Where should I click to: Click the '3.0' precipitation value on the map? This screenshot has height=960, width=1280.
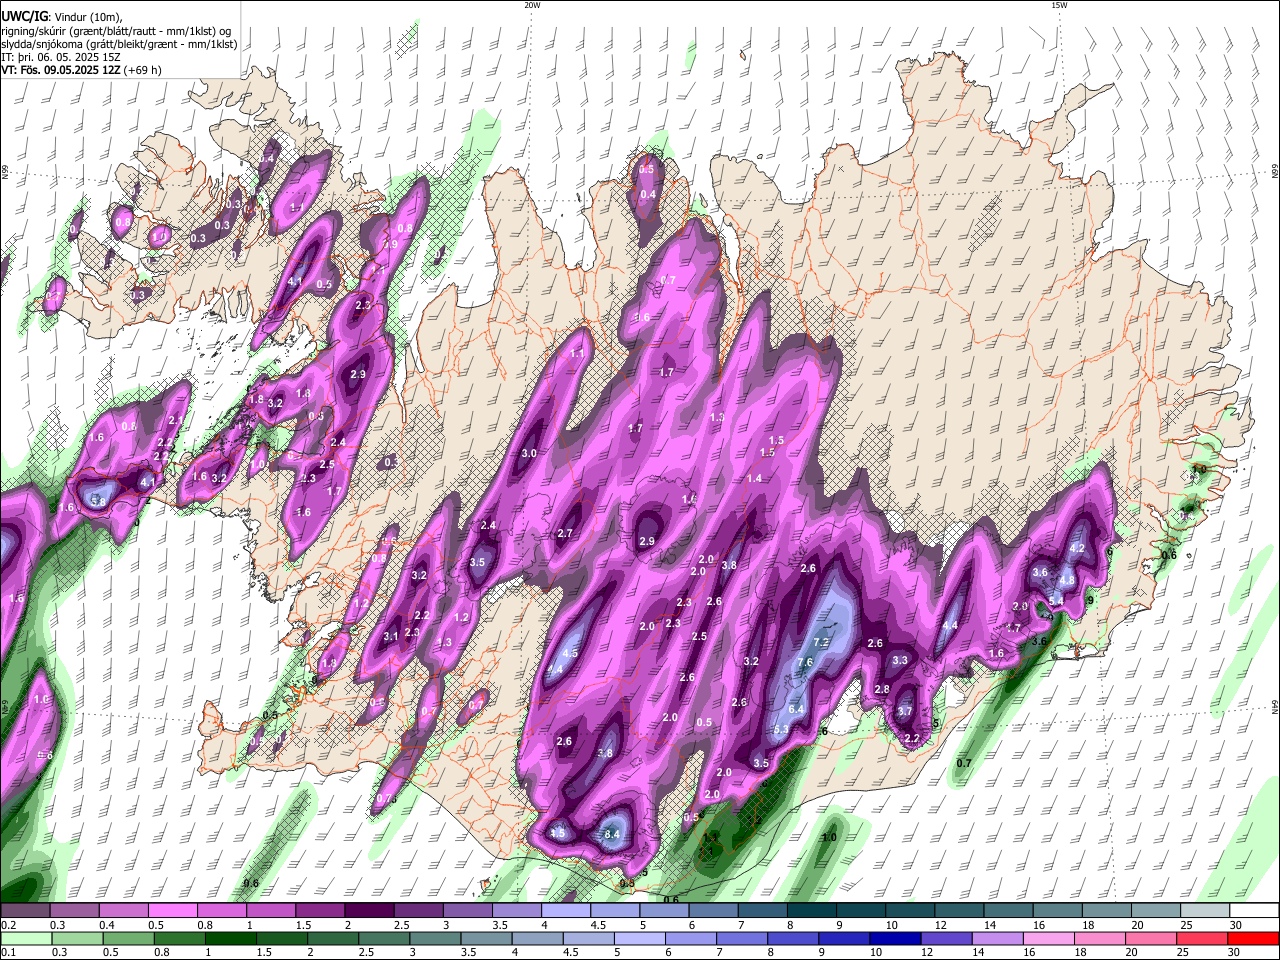tap(530, 453)
